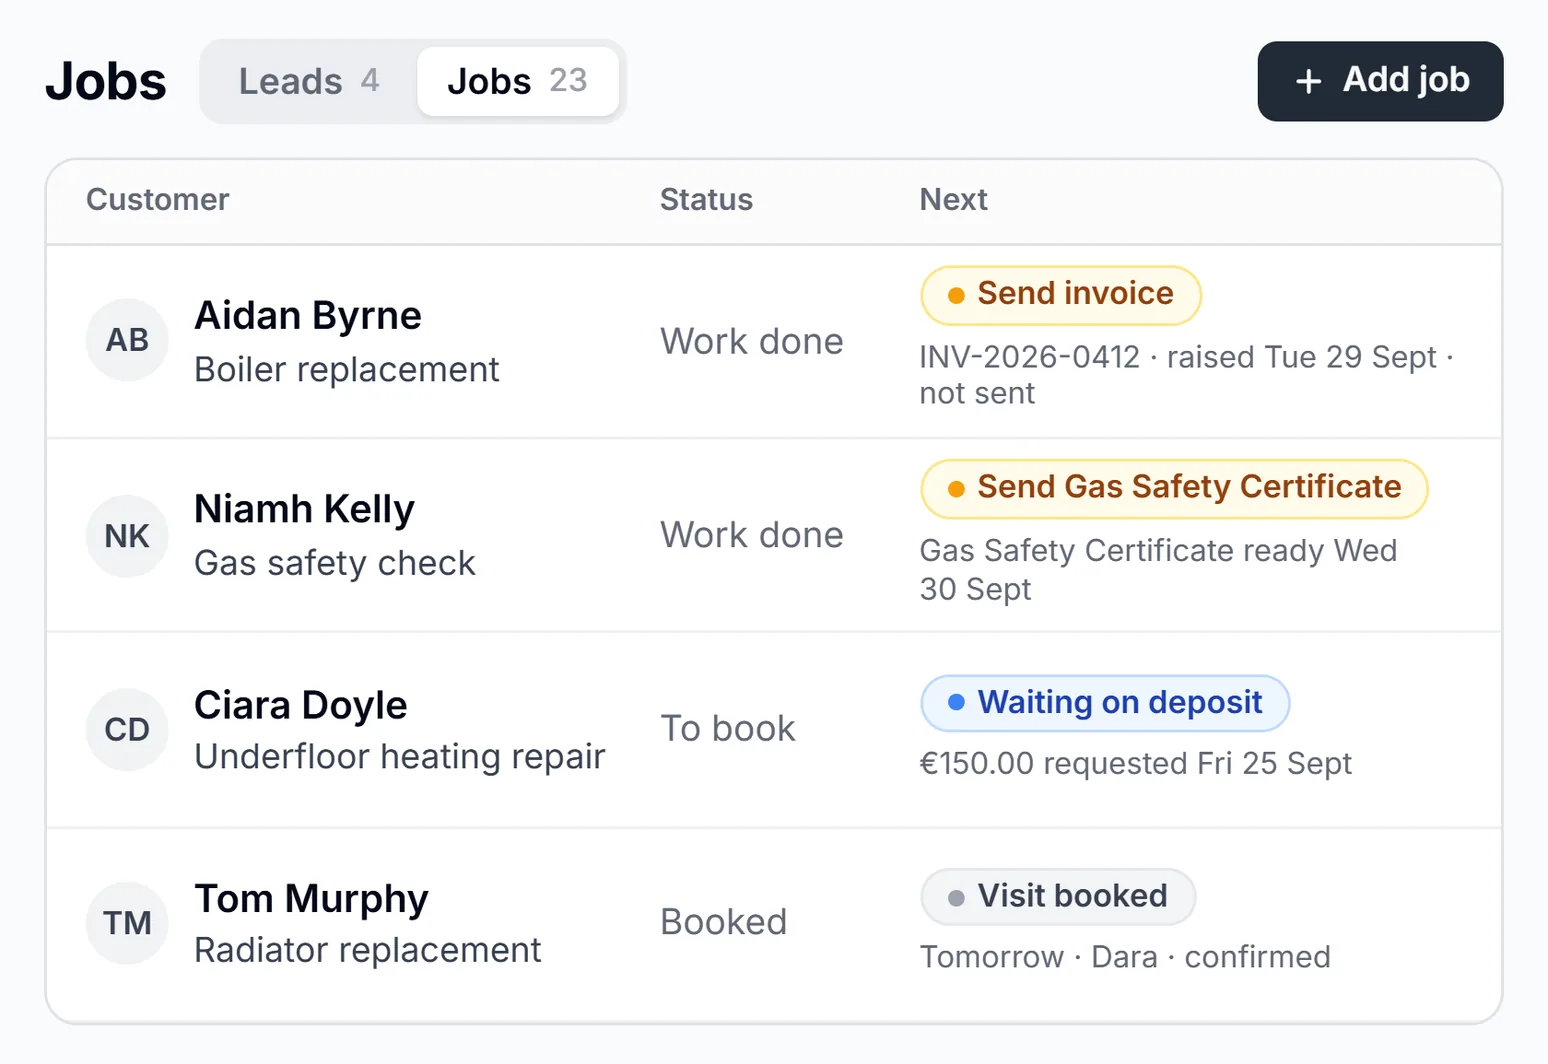The image size is (1548, 1064).
Task: Click Work done status for Niamh Kelly
Action: point(752,536)
